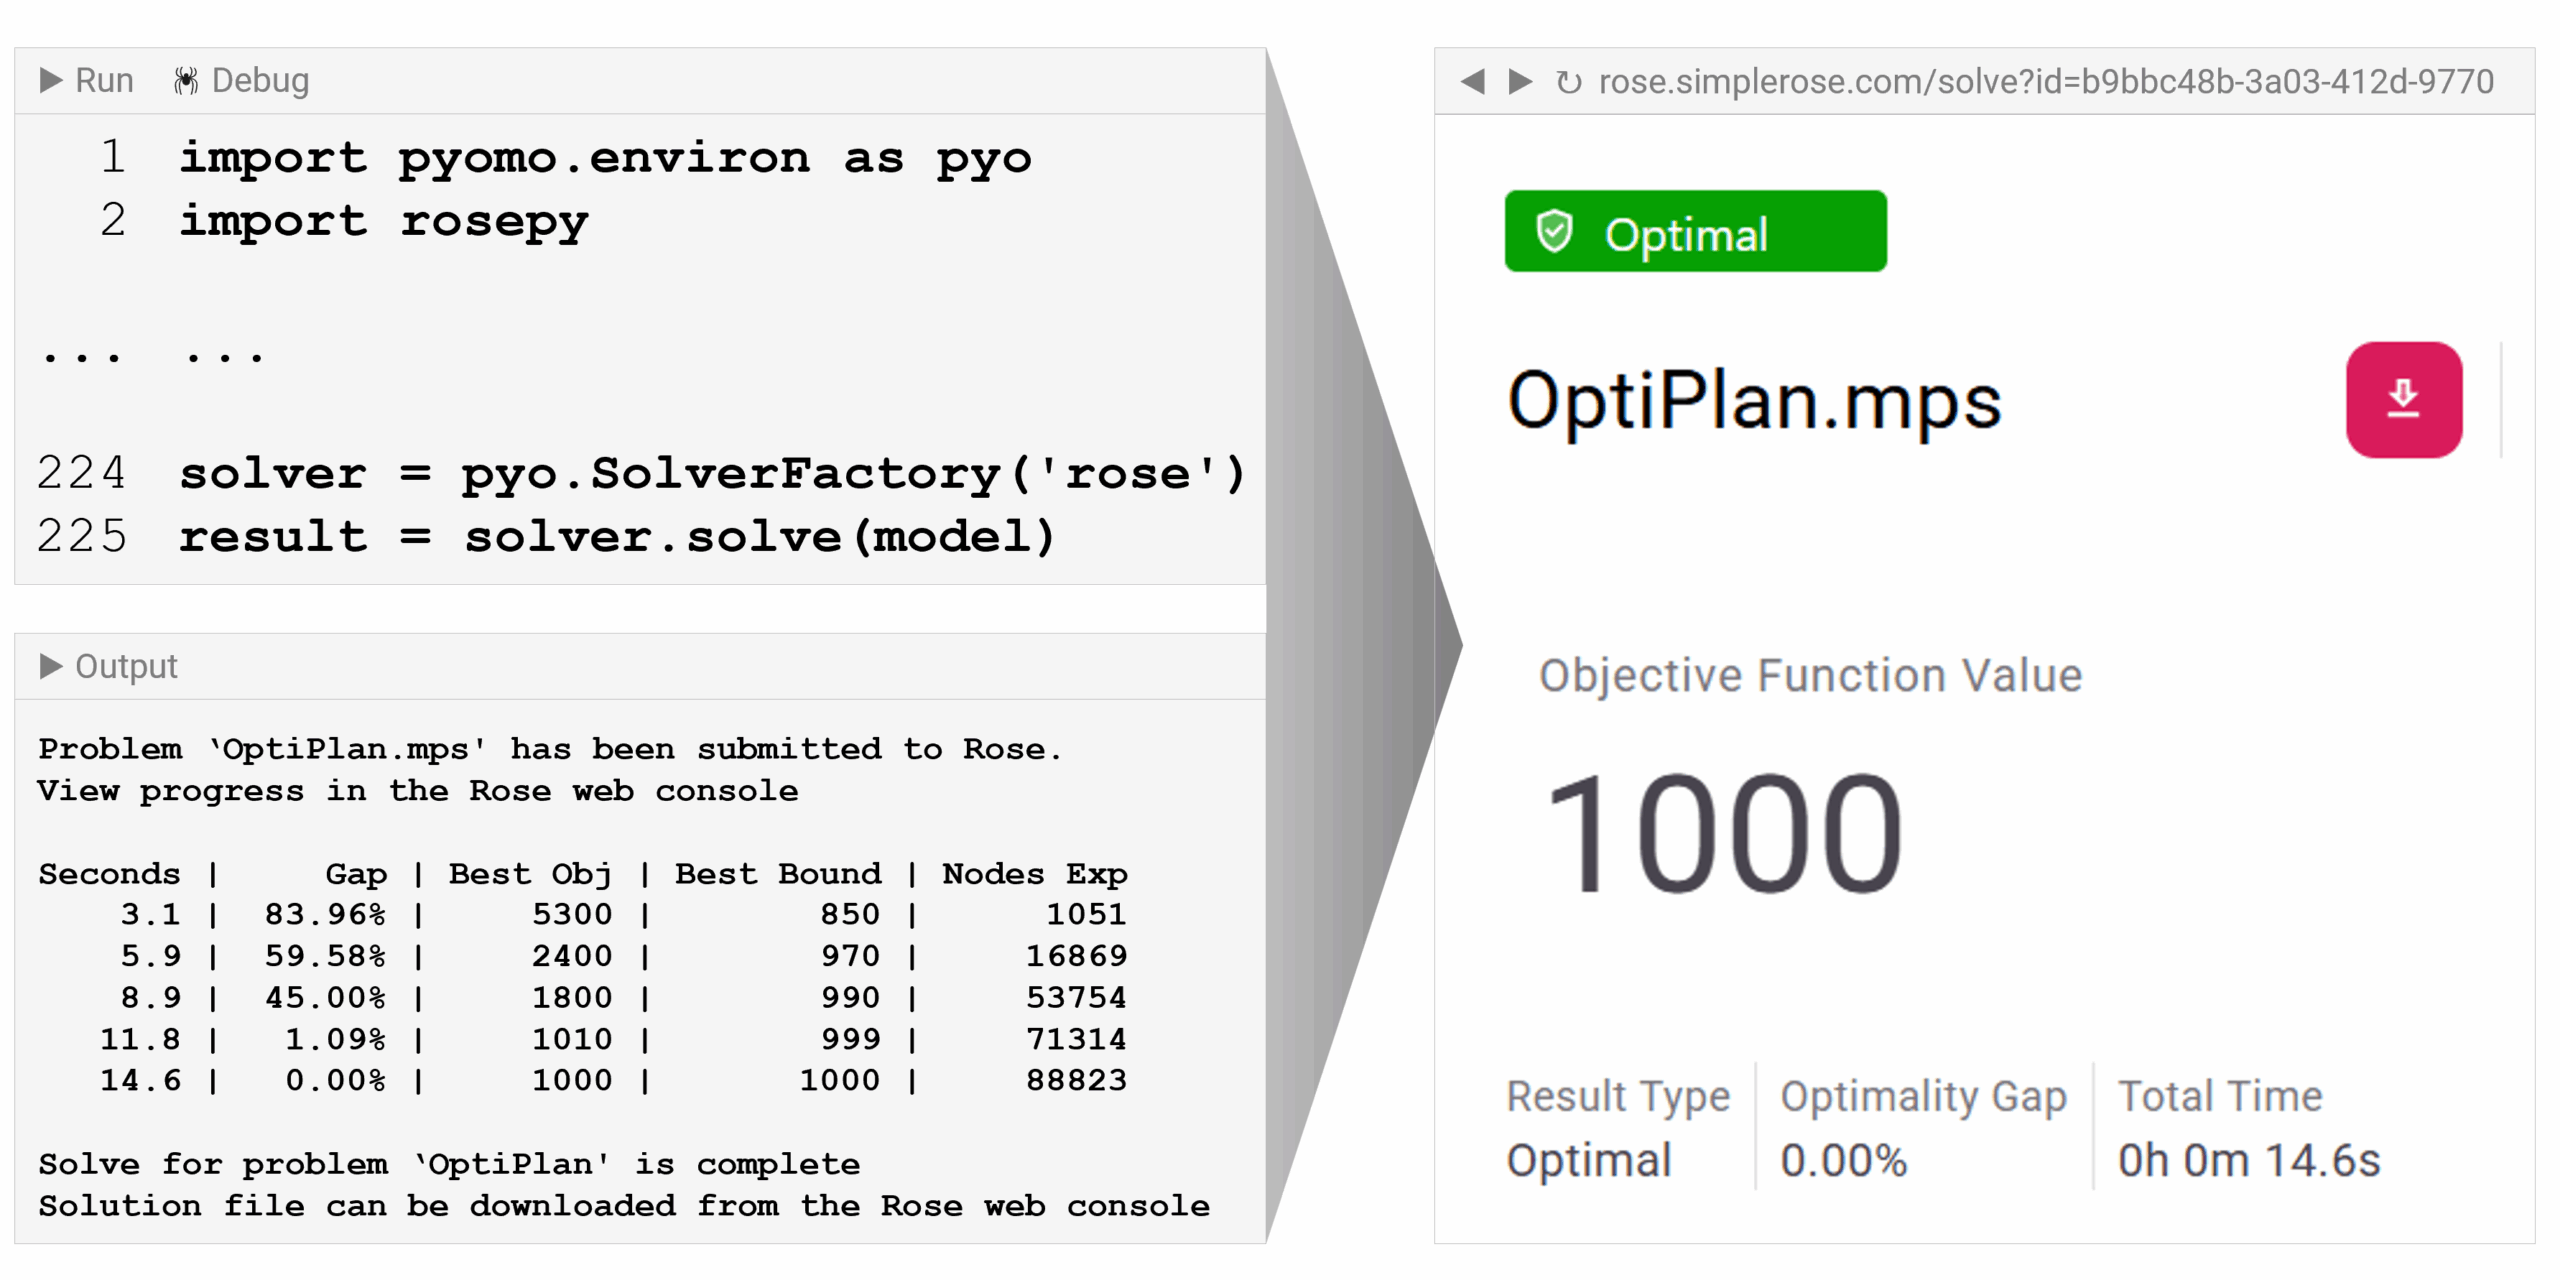Click 'Solution file can be downloaded' output line
Image resolution: width=2560 pixels, height=1280 pixels.
[x=624, y=1206]
